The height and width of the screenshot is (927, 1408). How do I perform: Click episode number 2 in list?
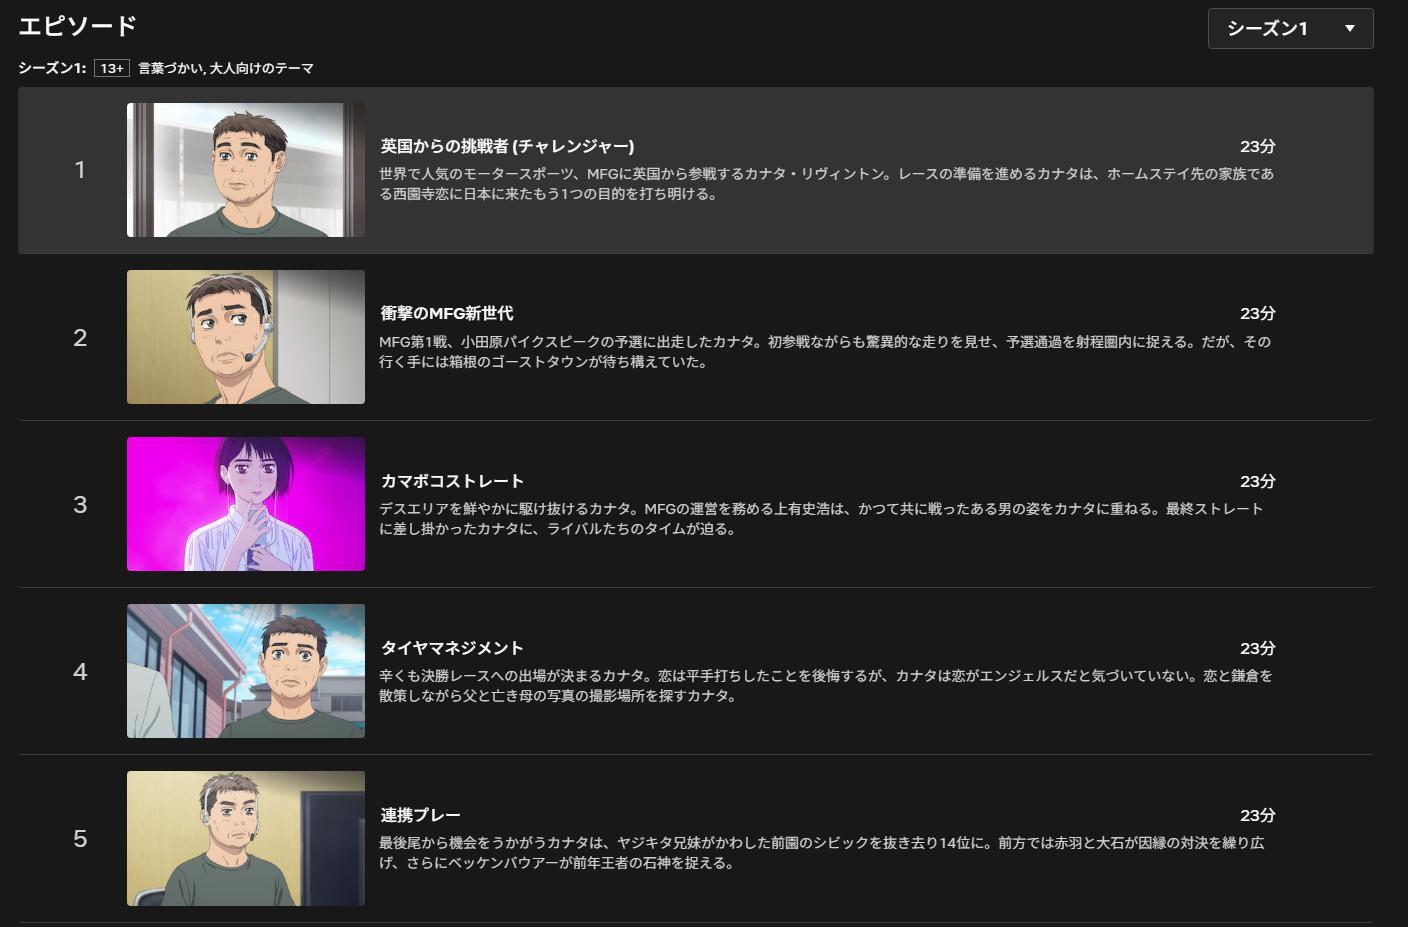coord(80,337)
